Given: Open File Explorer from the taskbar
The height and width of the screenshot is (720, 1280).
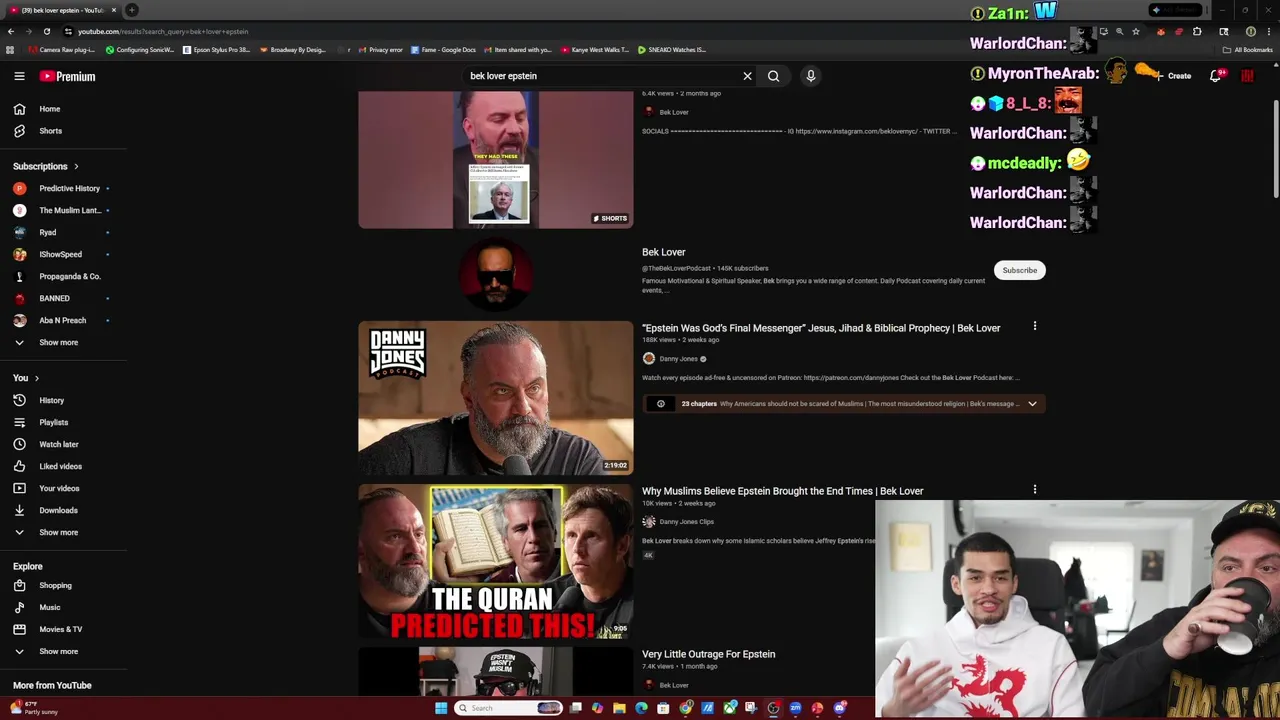Looking at the screenshot, I should [x=619, y=708].
